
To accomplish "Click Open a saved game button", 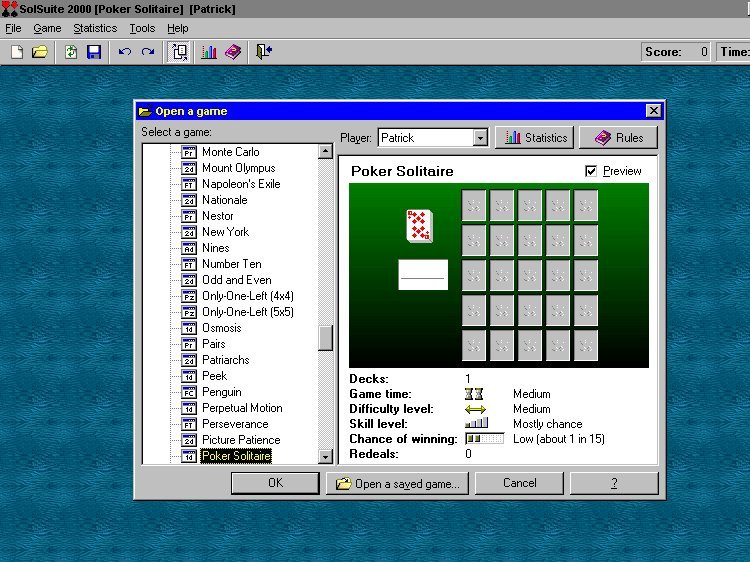I will (397, 484).
